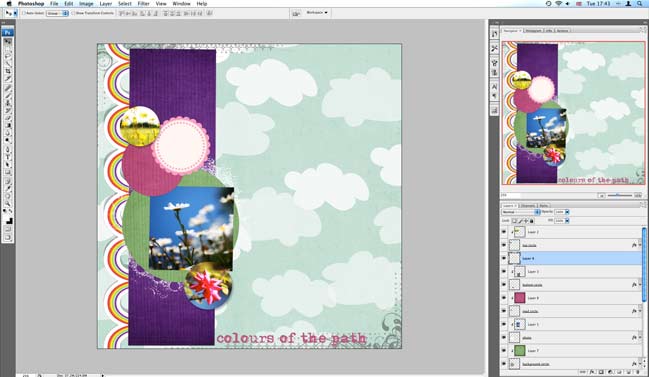Open the layer Fill dropdown arrow

(567, 221)
